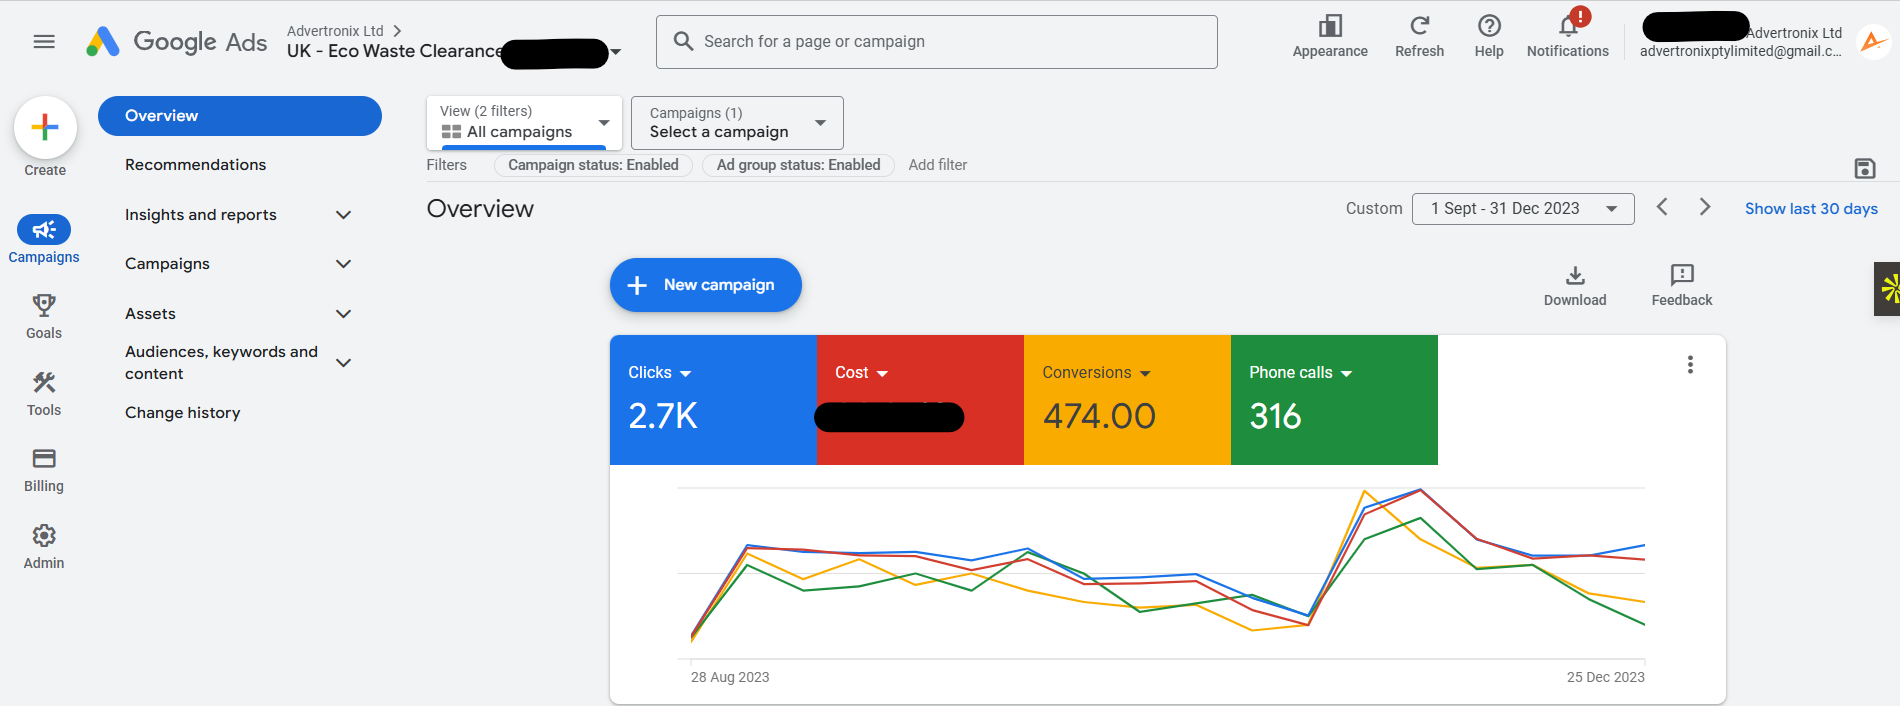Click the search campaign input field
The width and height of the screenshot is (1900, 706).
[x=936, y=42]
